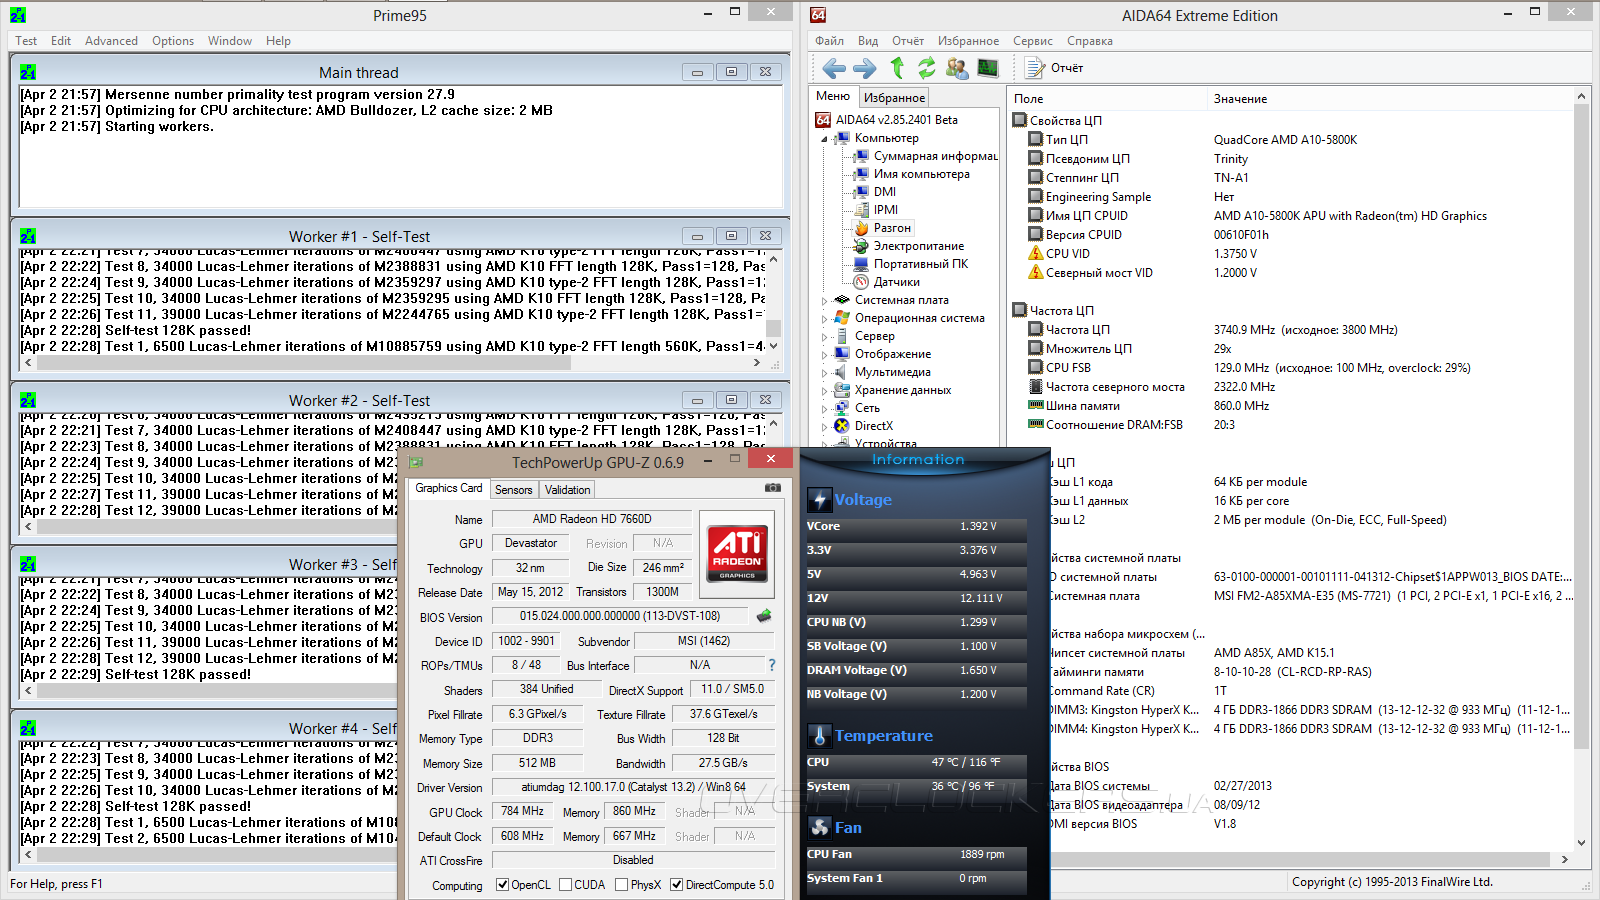Open the Advanced menu in Prime95

[111, 41]
